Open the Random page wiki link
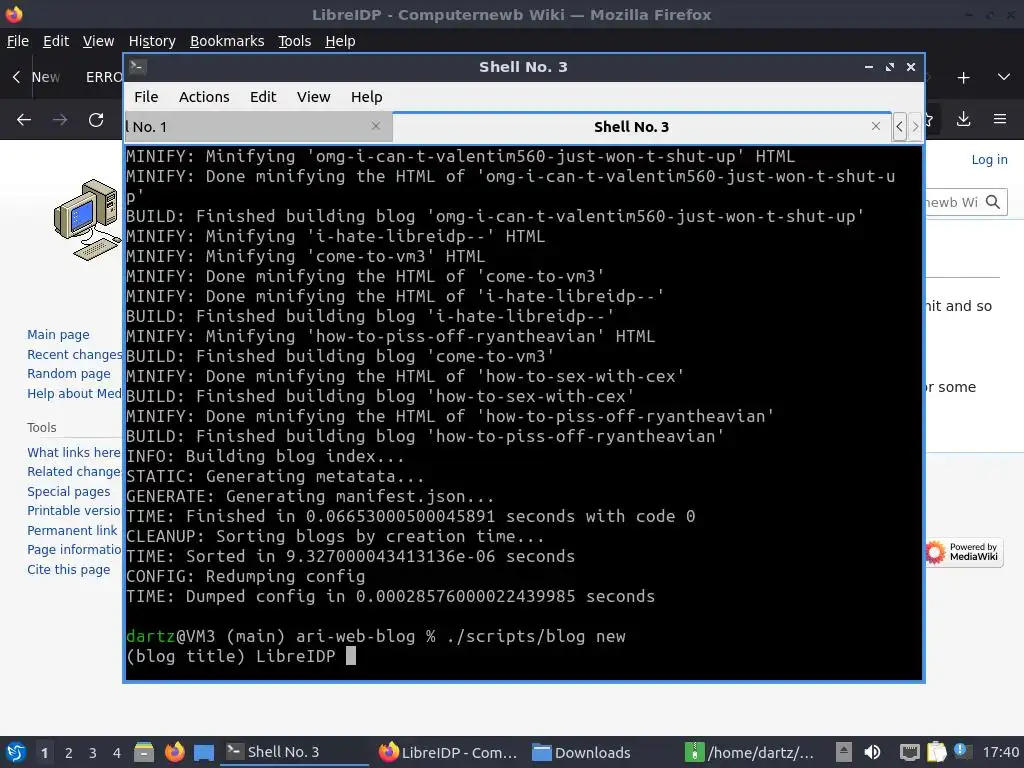Viewport: 1024px width, 768px height. tap(69, 374)
